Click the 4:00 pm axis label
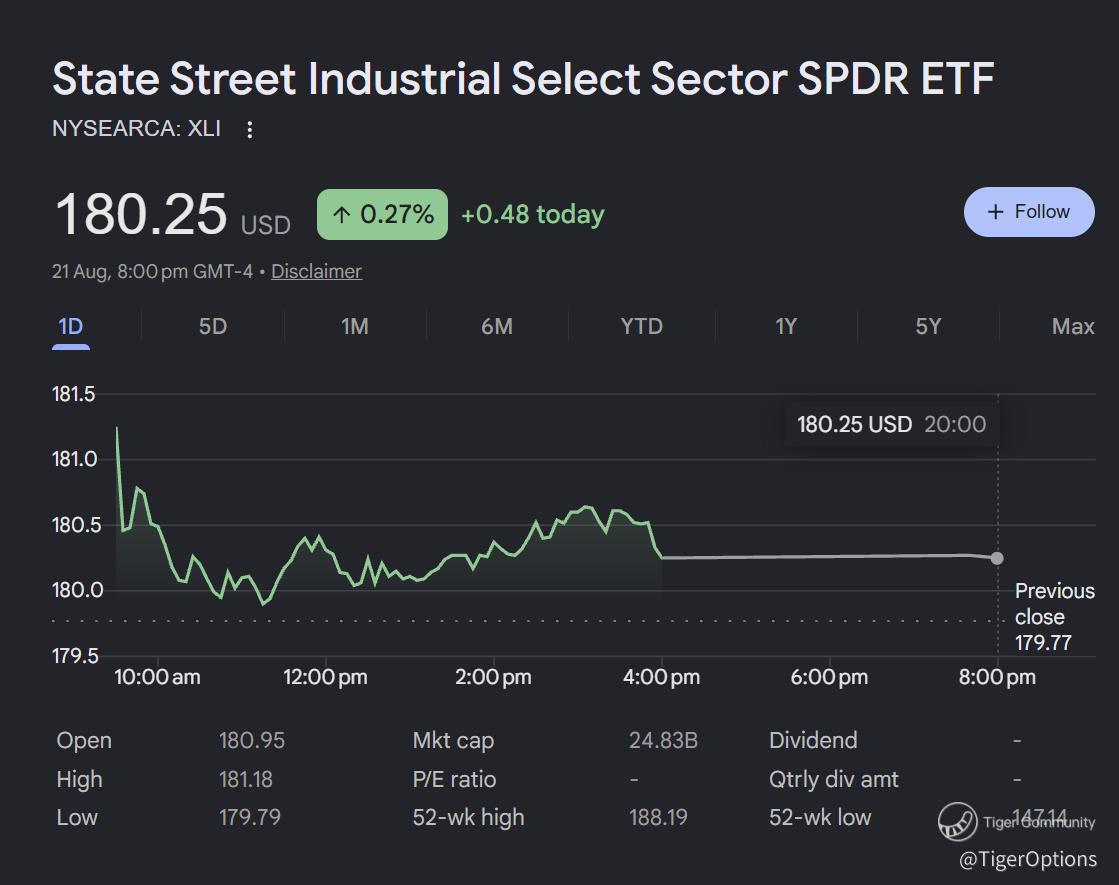This screenshot has height=885, width=1119. [662, 677]
